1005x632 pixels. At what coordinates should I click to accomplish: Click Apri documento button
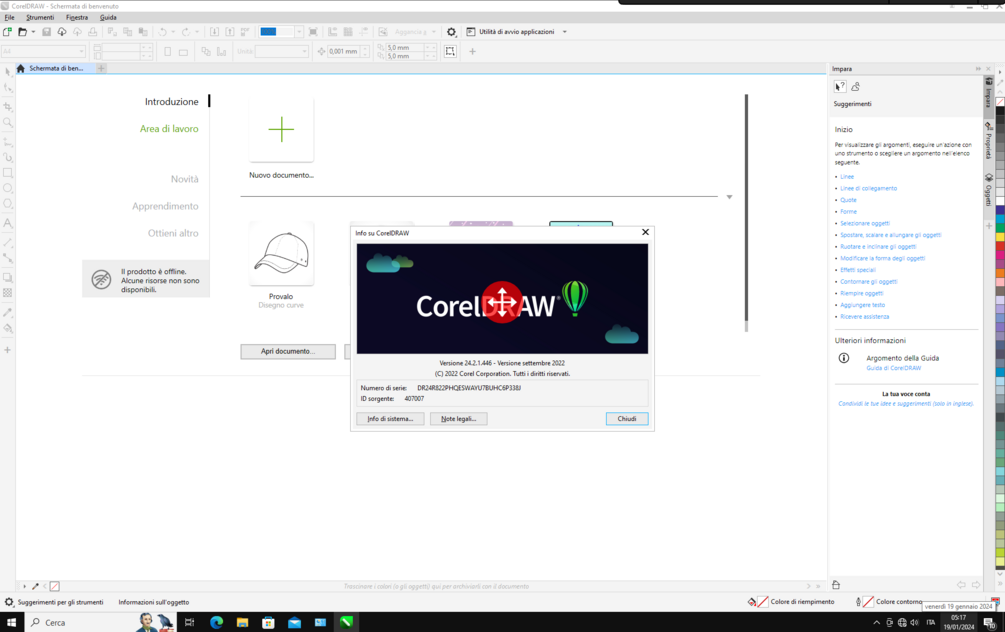[288, 351]
